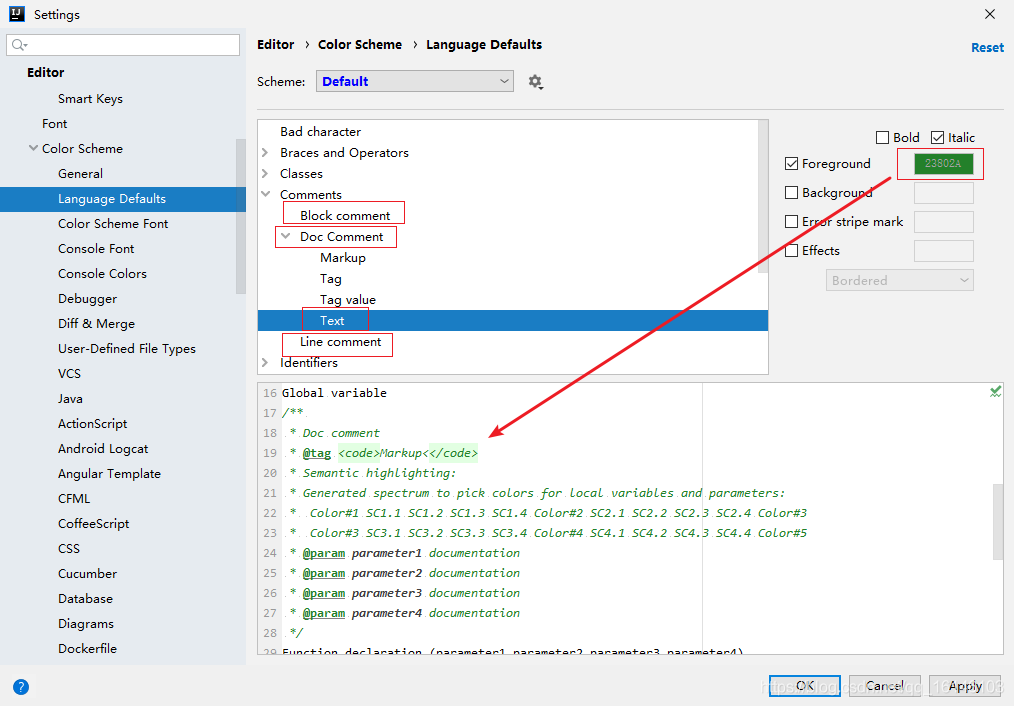Click Editor in the breadcrumb
The width and height of the screenshot is (1014, 706).
click(x=275, y=45)
